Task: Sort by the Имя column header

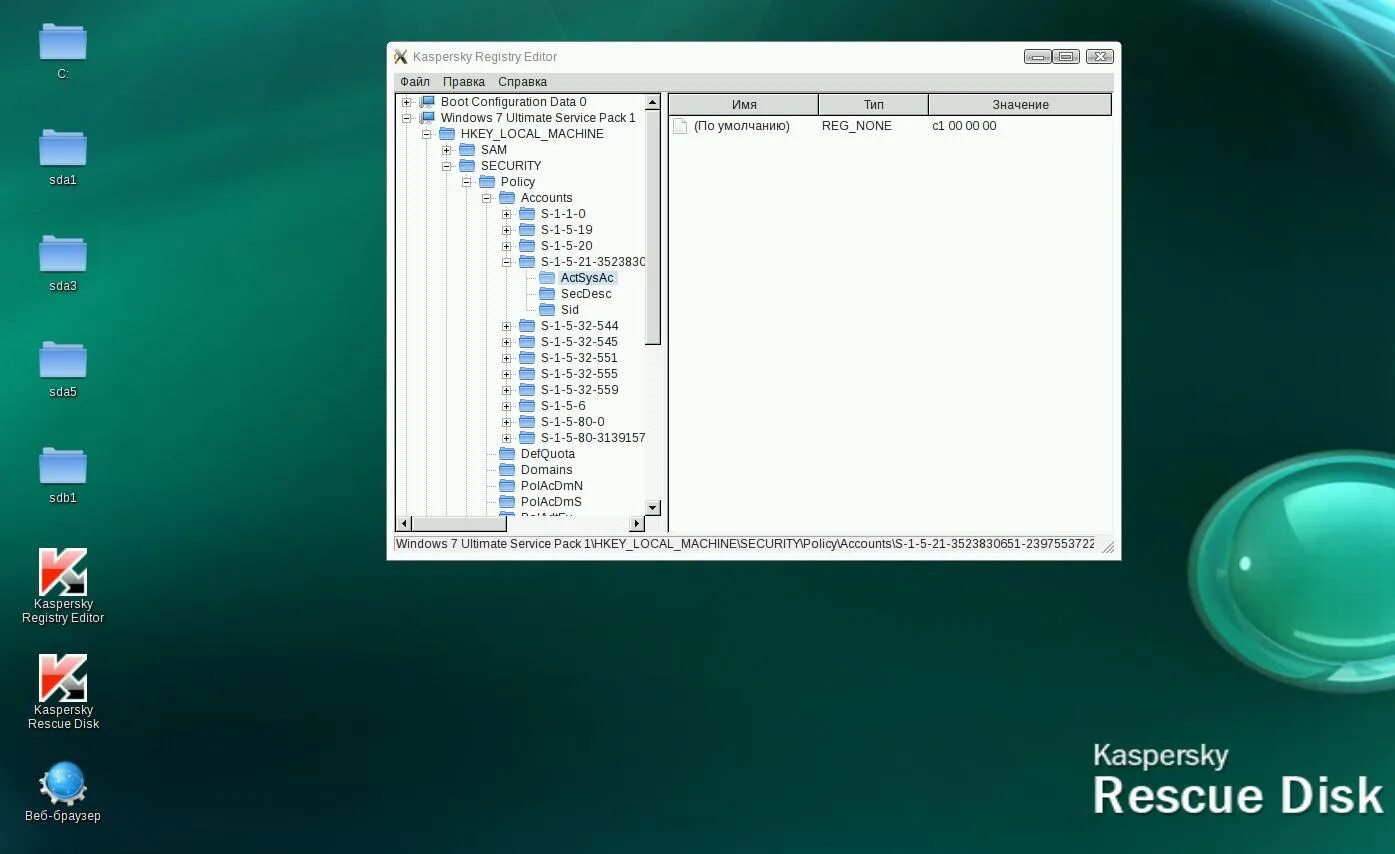Action: pos(744,105)
